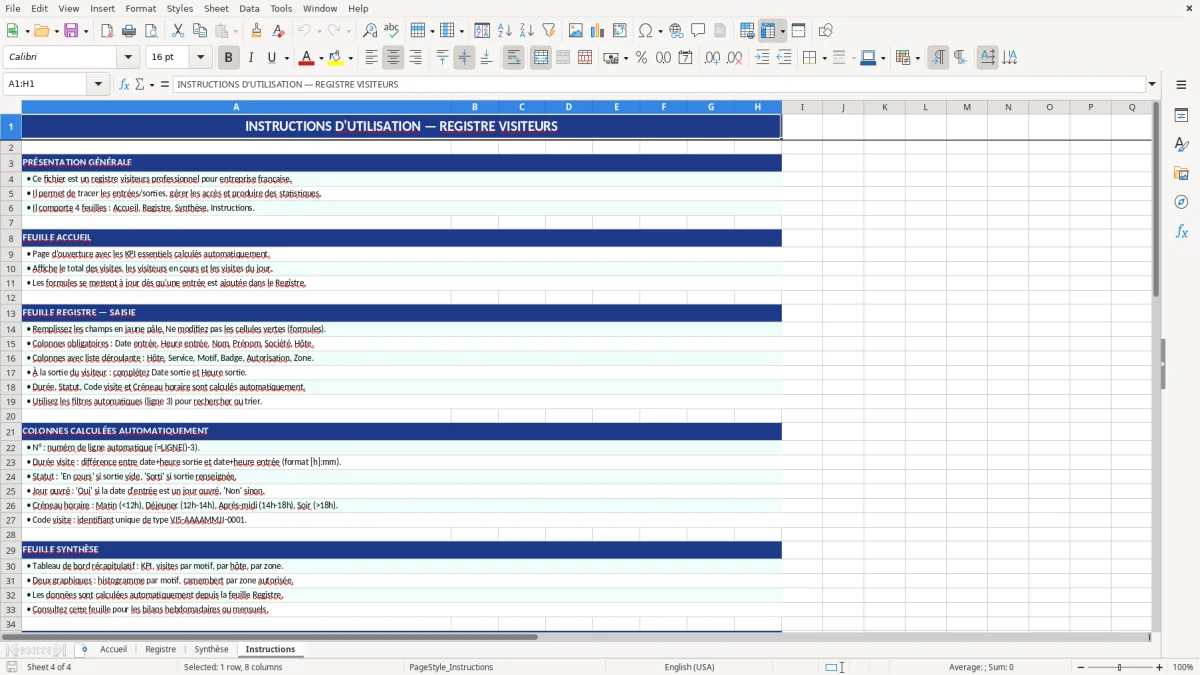The image size is (1200, 675).
Task: Insert an image
Action: click(576, 31)
